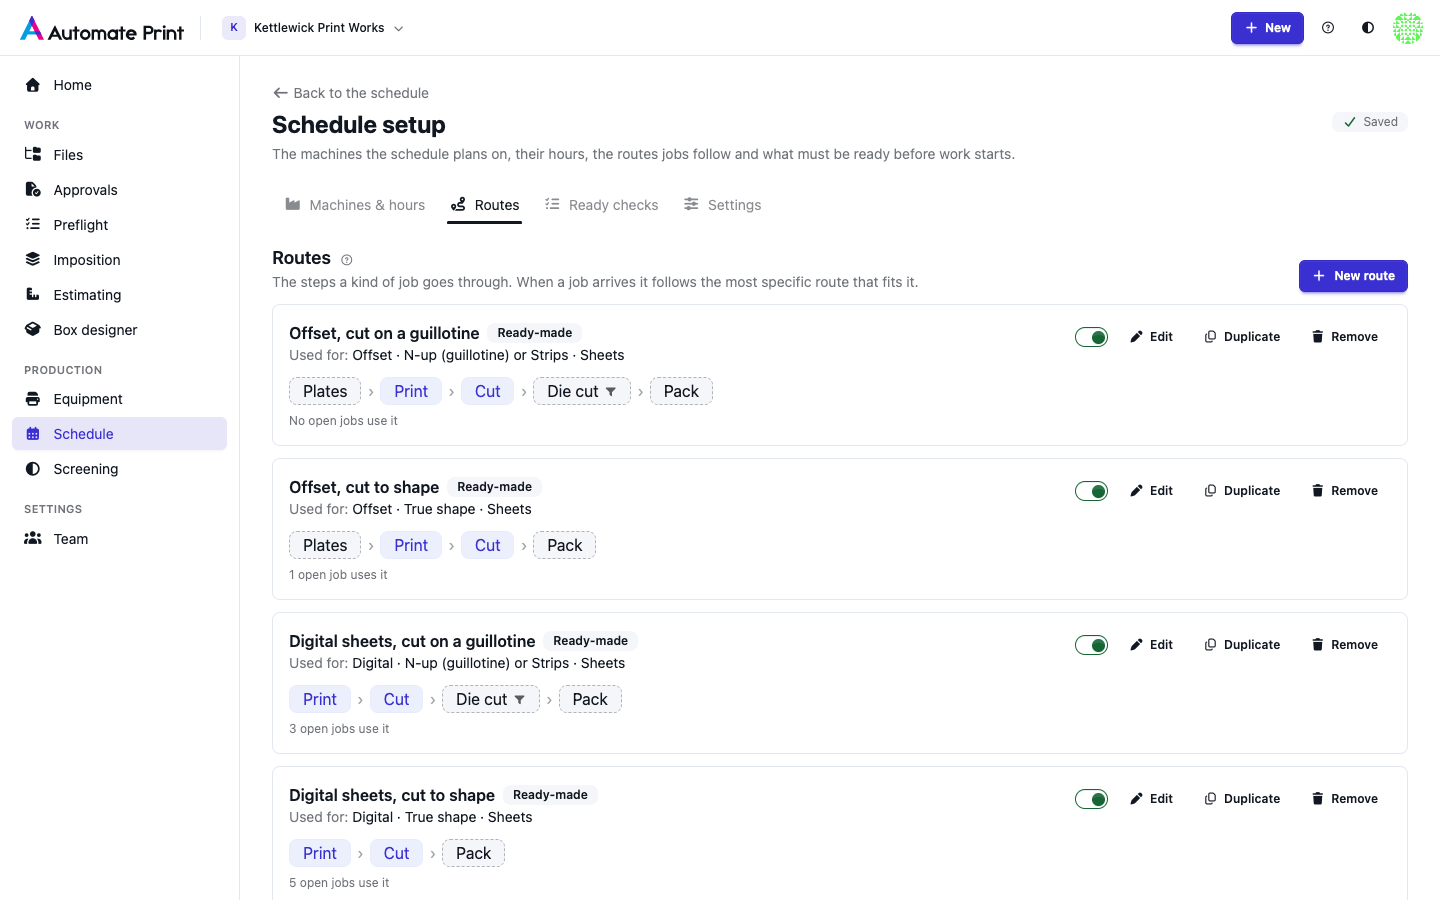Screen dimensions: 1440x900
Task: Click the Automate Print logo
Action: [x=102, y=29]
